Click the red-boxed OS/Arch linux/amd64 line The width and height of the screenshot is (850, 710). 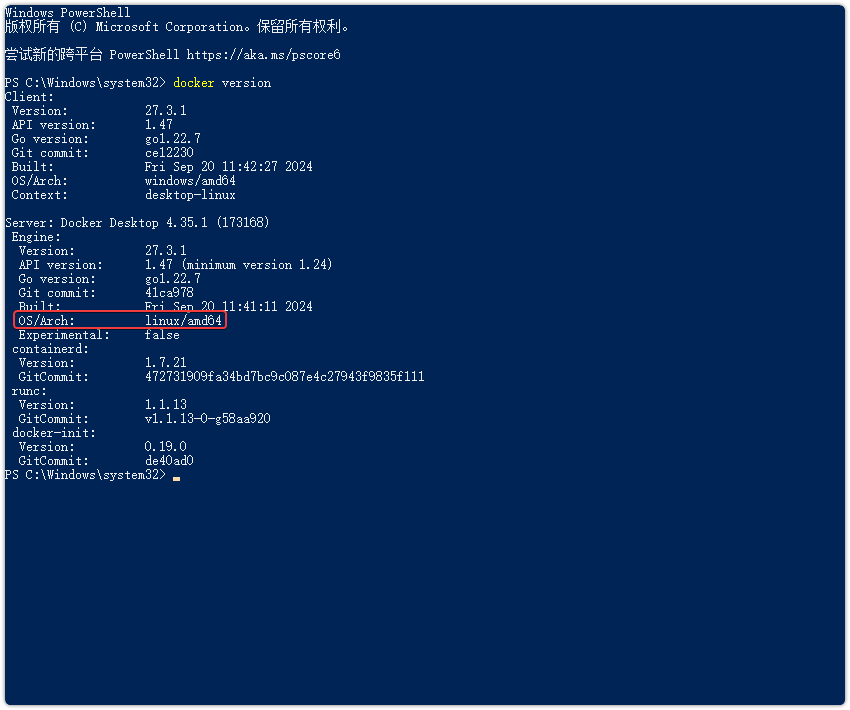[120, 320]
